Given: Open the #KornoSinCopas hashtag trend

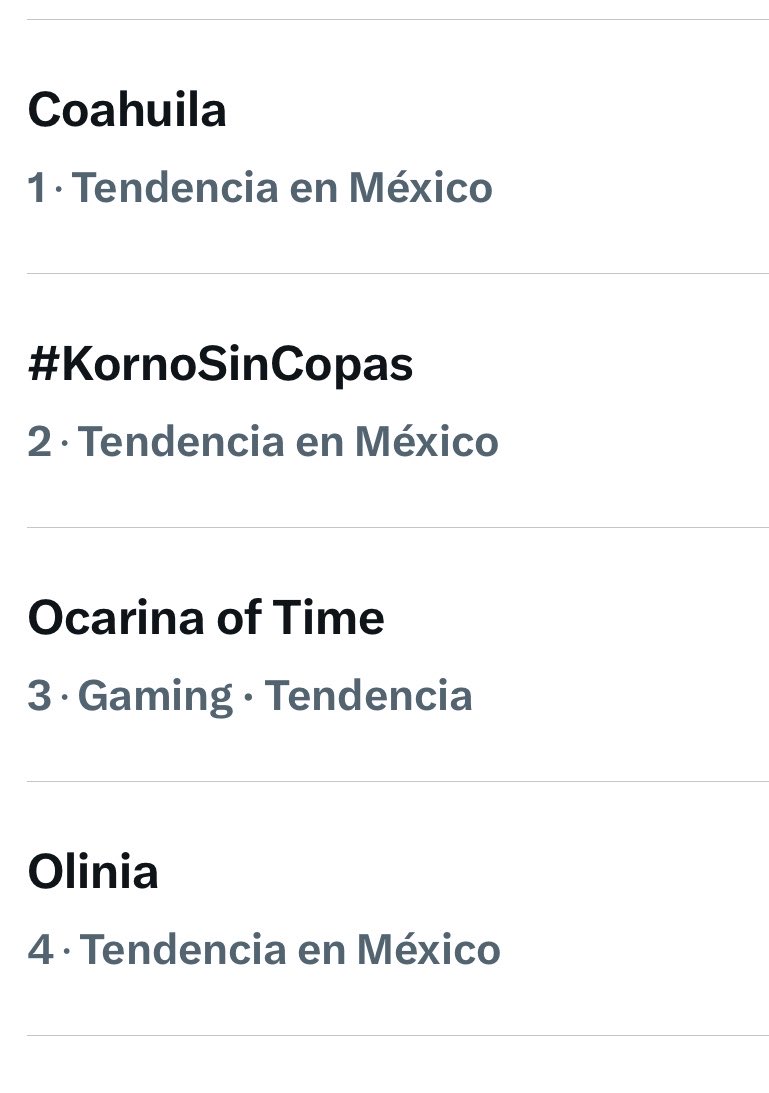Looking at the screenshot, I should (x=220, y=365).
